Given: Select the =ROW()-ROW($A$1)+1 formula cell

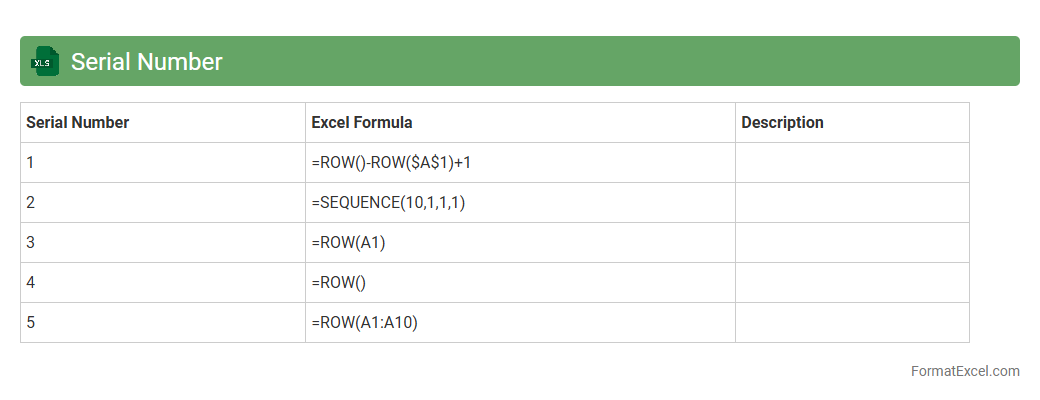Looking at the screenshot, I should (391, 163).
